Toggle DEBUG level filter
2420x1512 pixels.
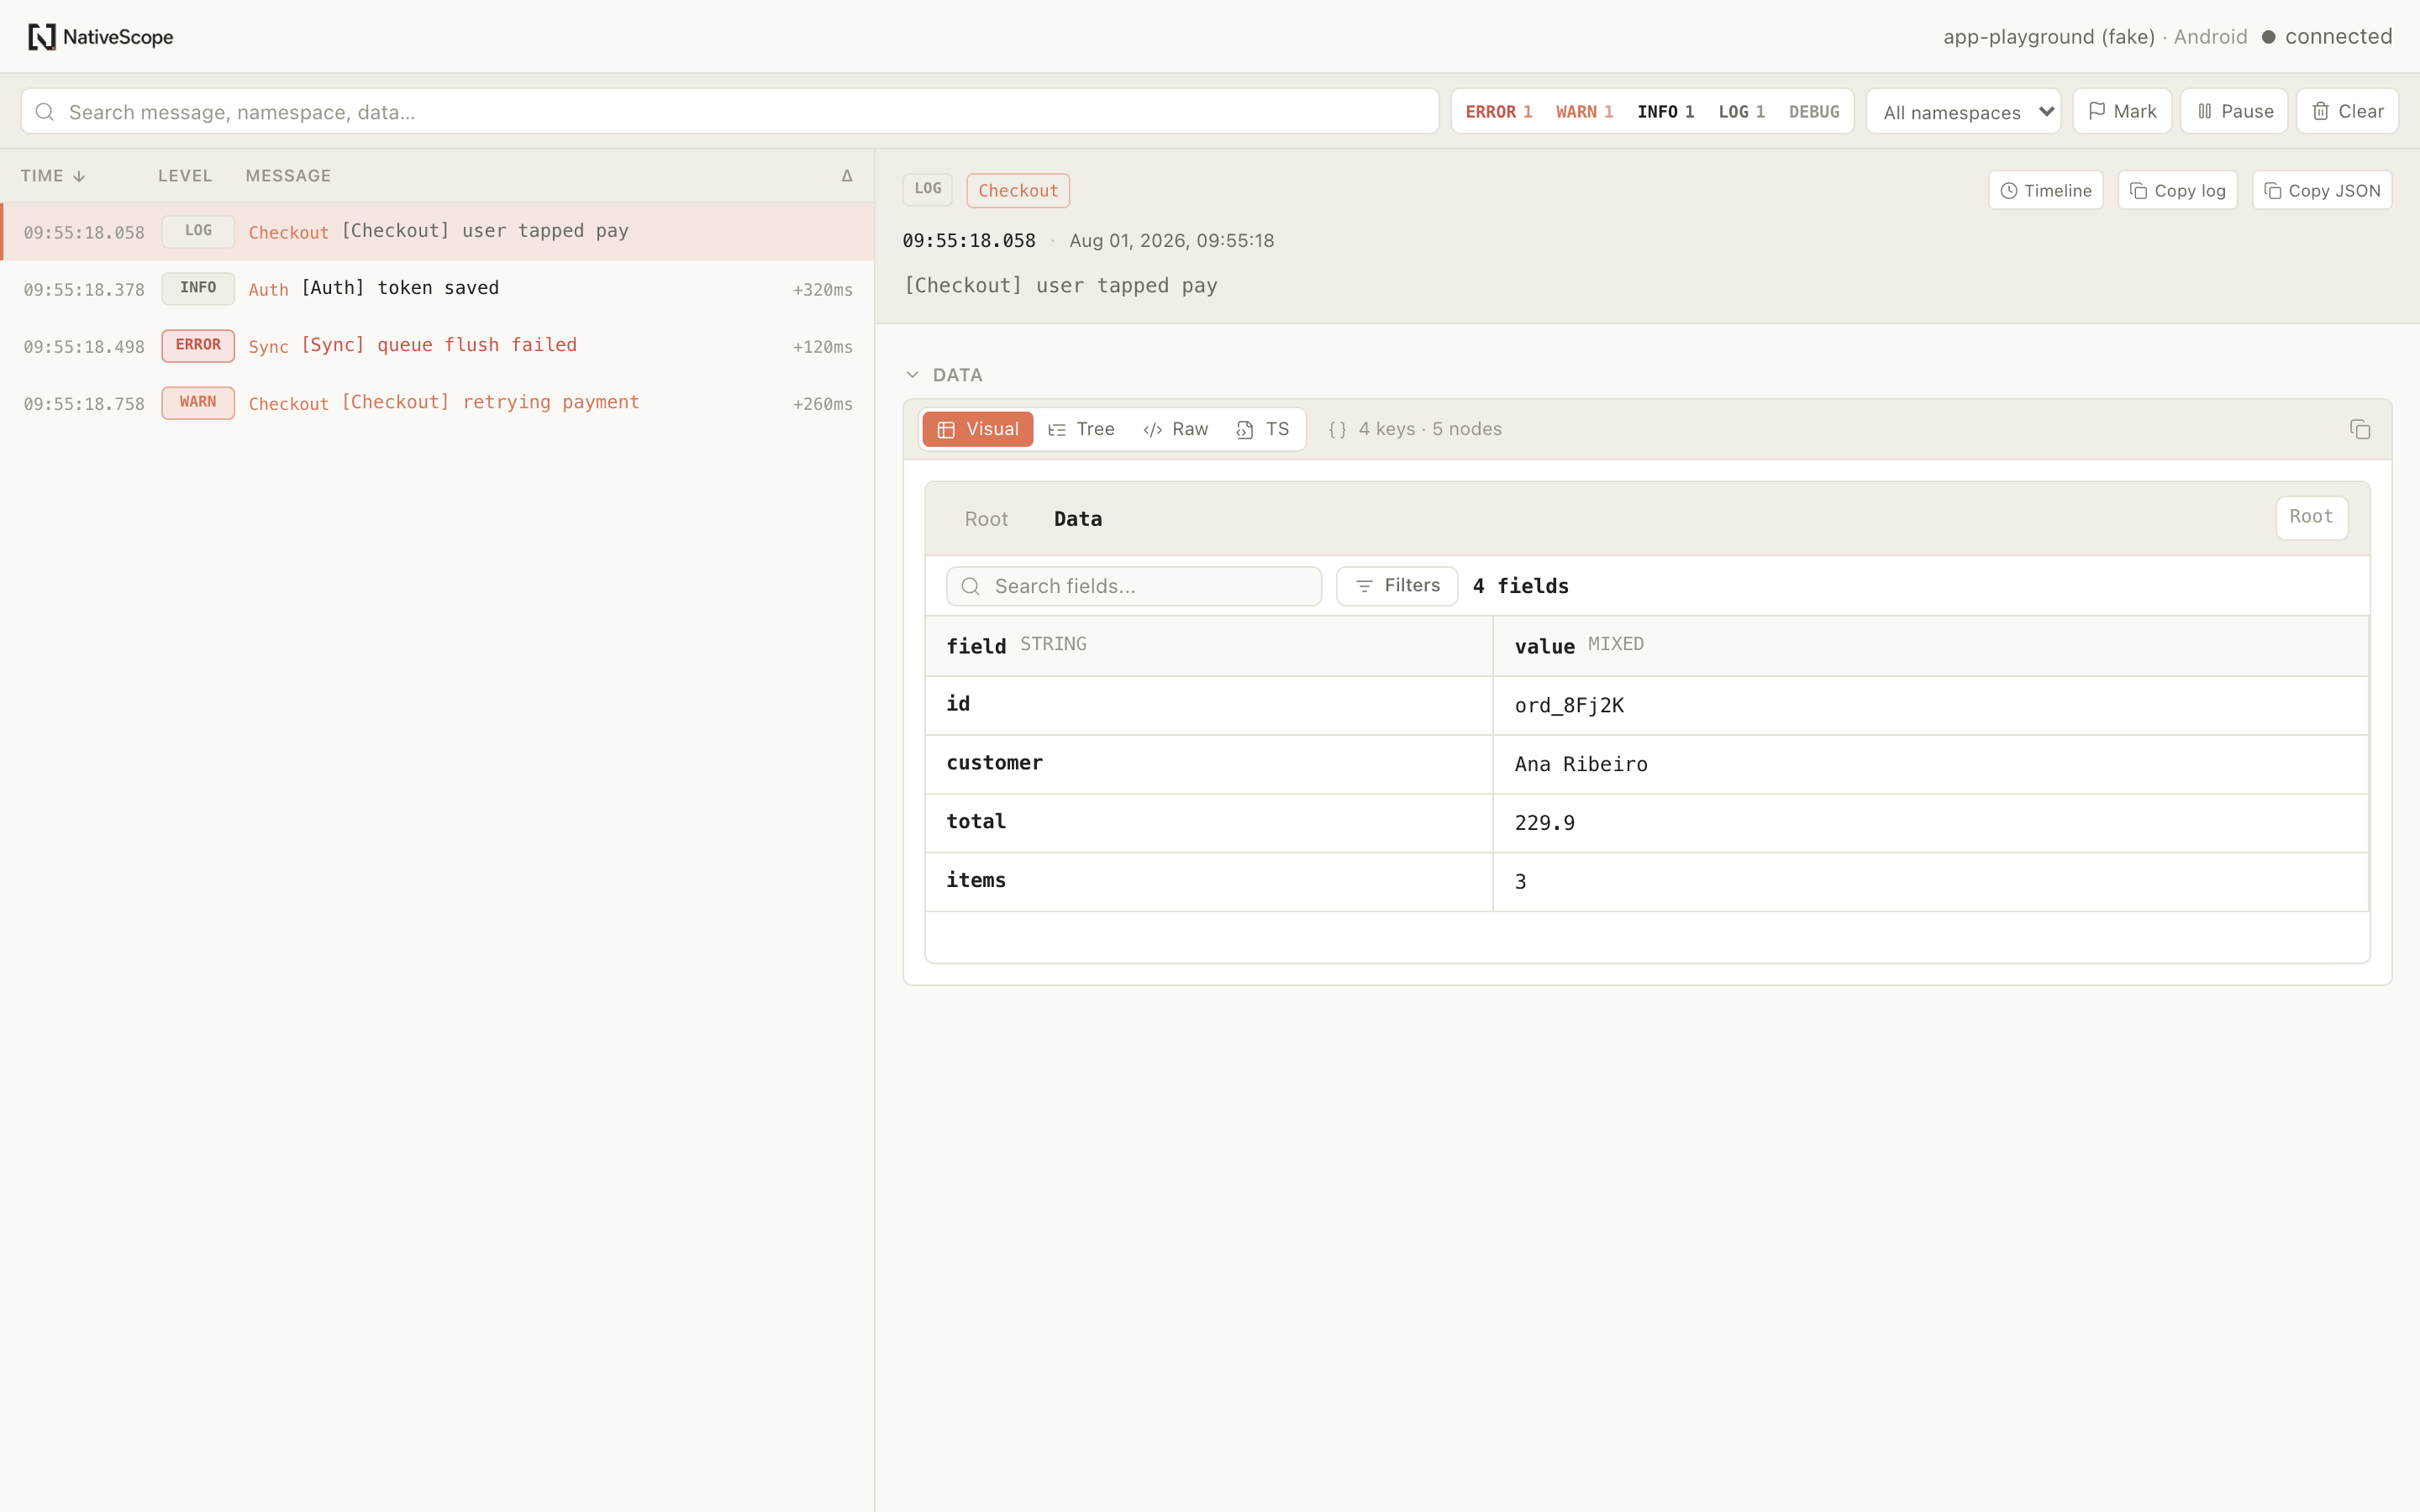(x=1814, y=112)
